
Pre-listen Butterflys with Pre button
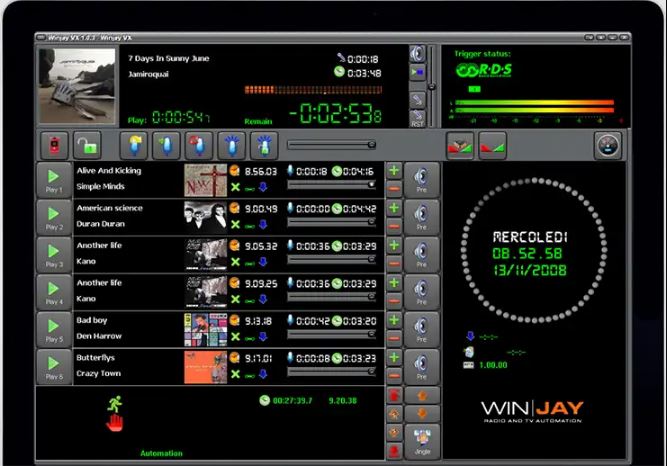(x=421, y=367)
